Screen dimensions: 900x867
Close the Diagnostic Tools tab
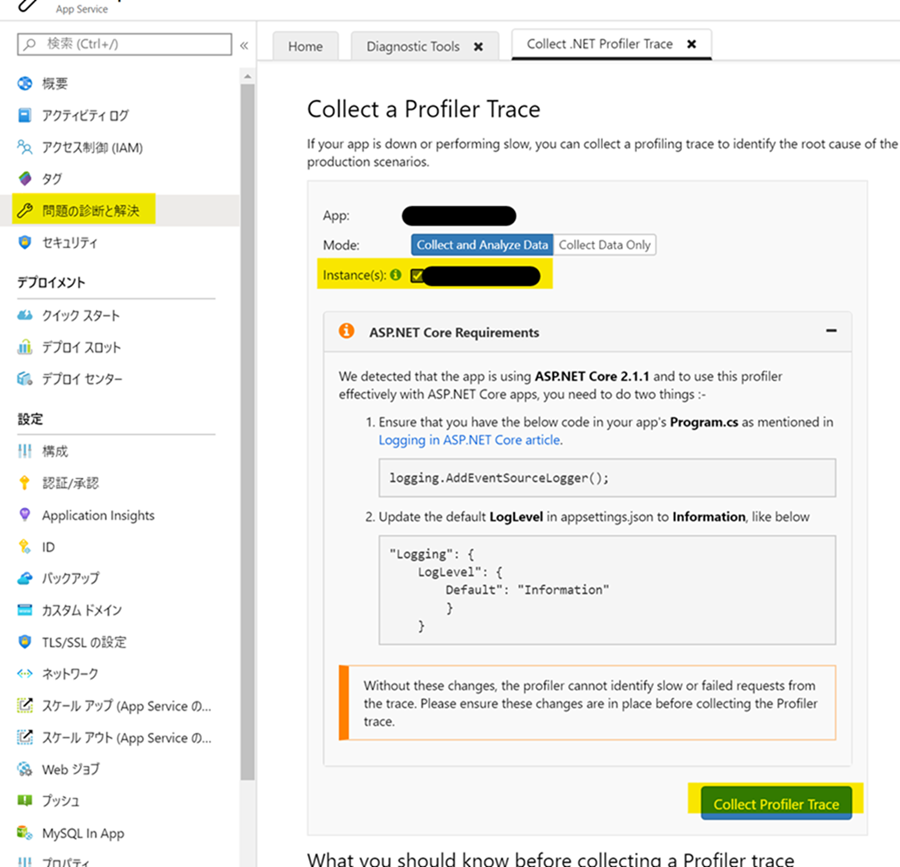coord(478,46)
